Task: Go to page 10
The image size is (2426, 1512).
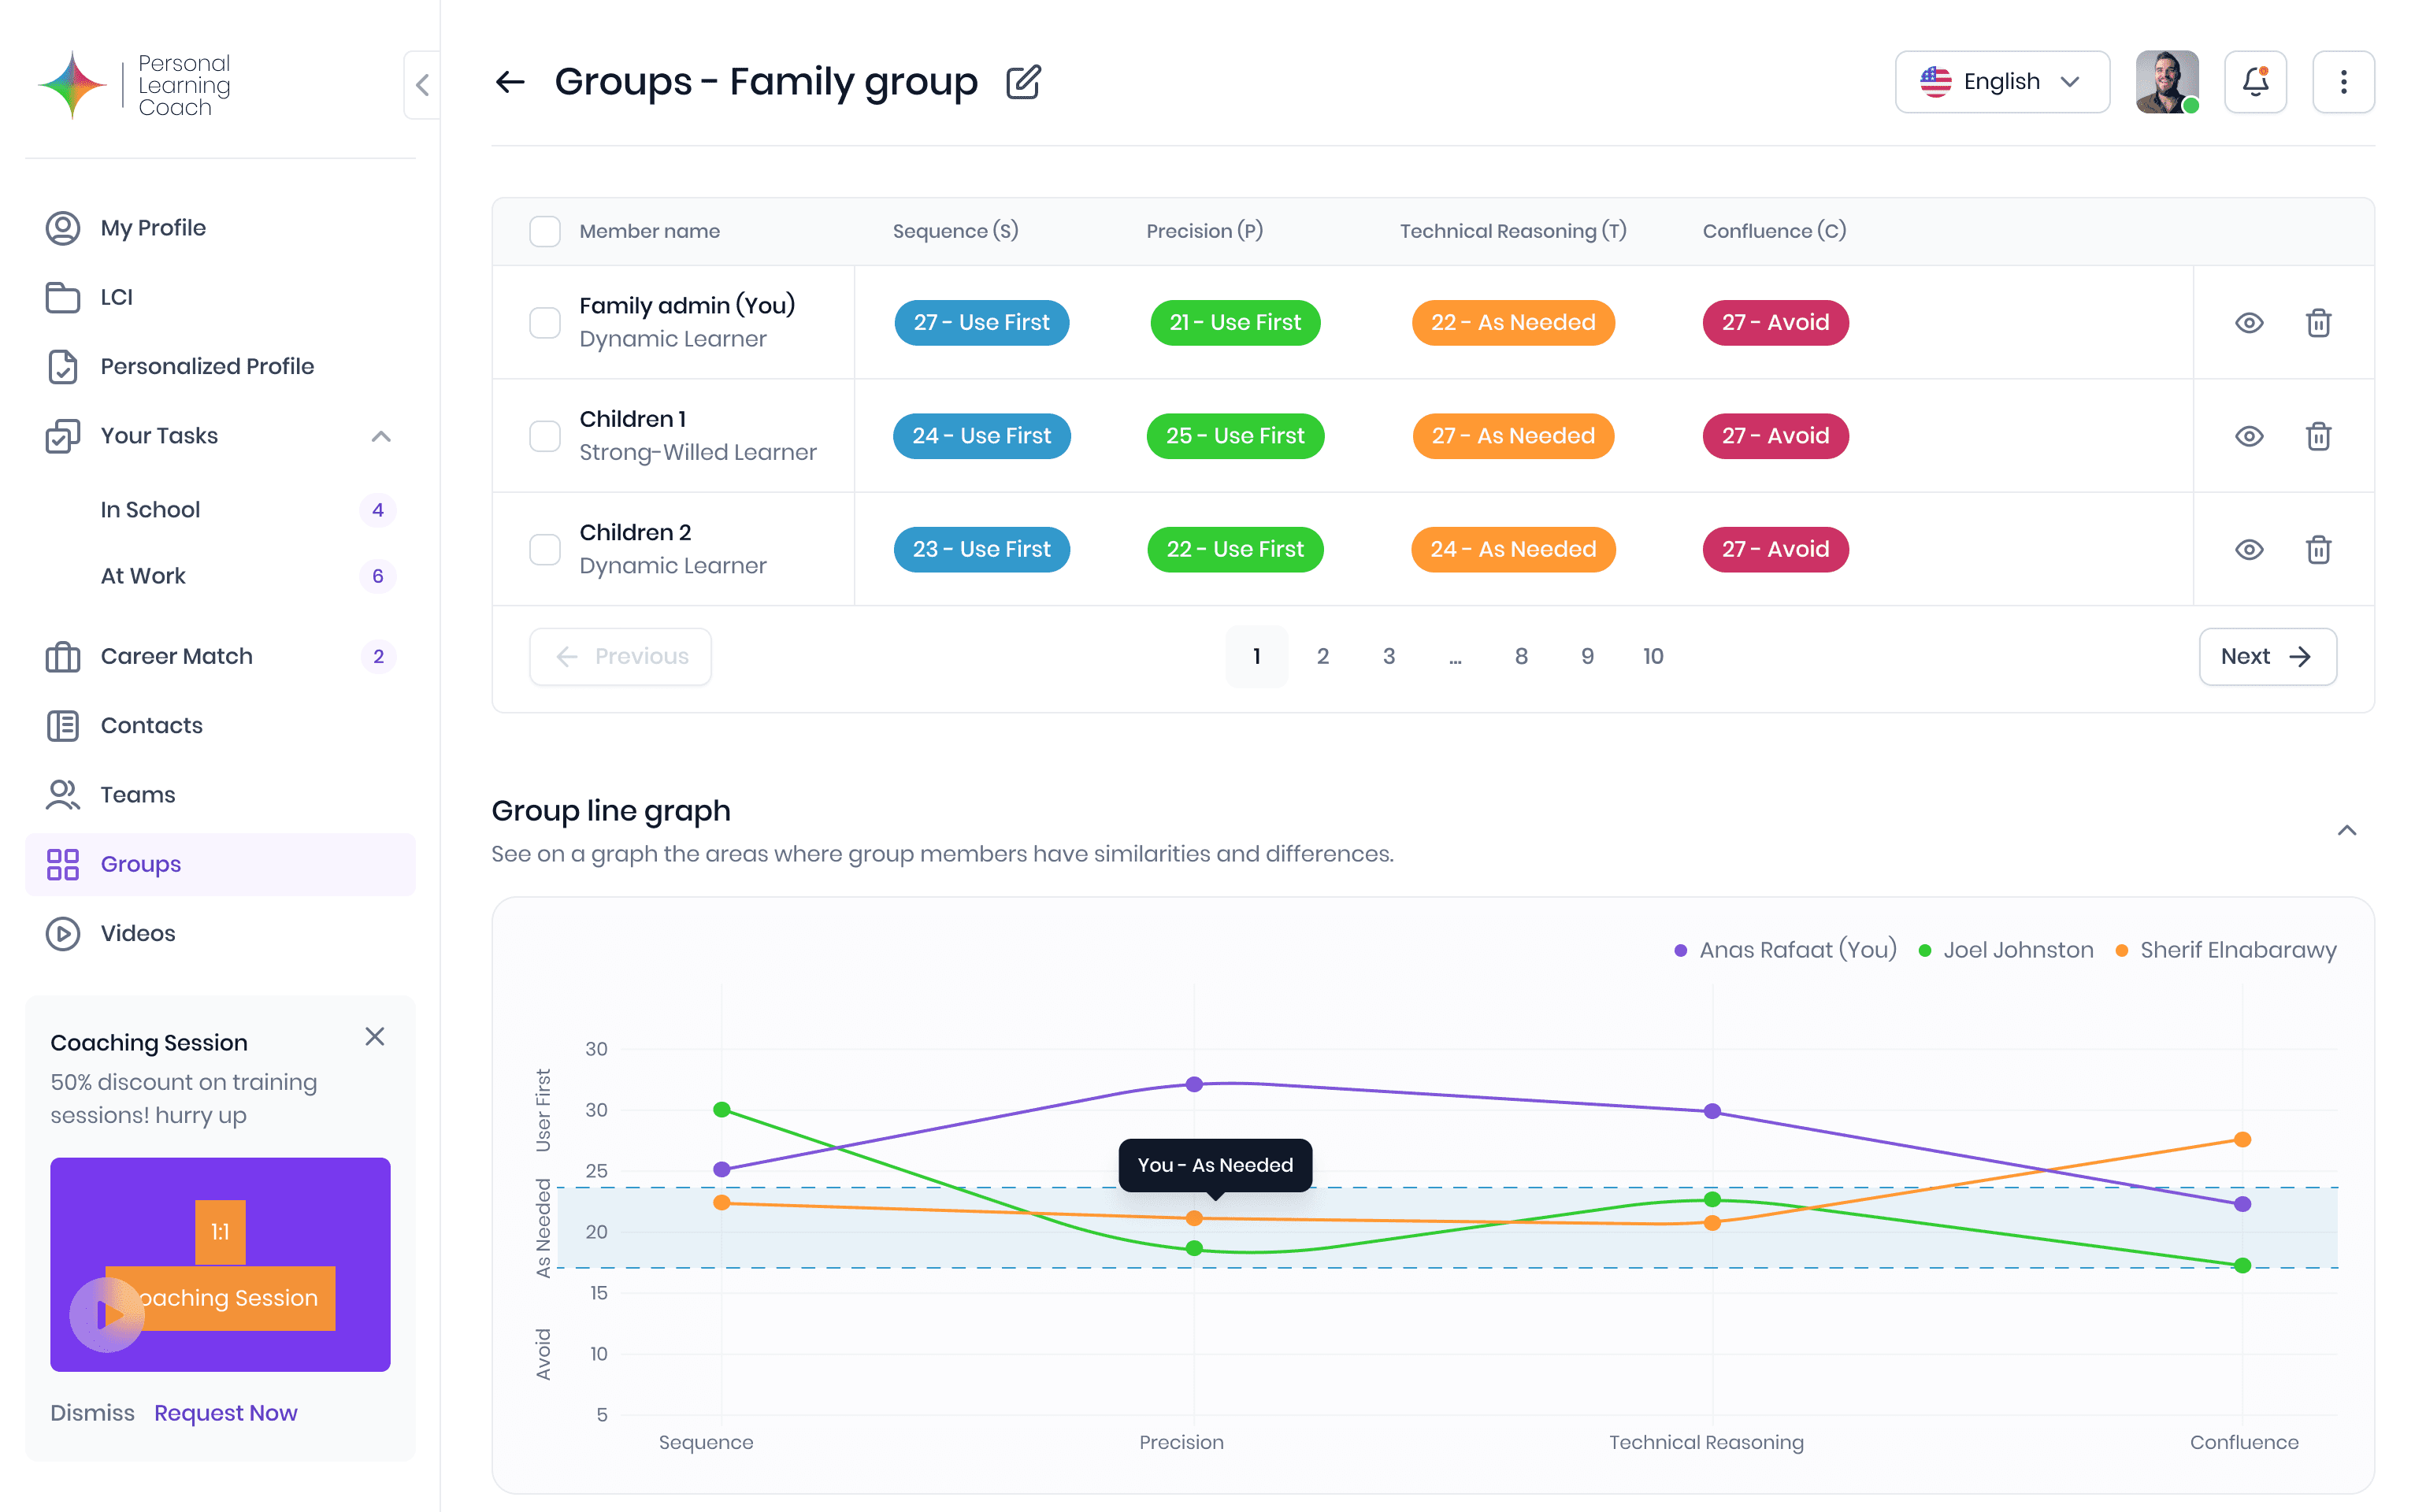Action: pyautogui.click(x=1652, y=657)
